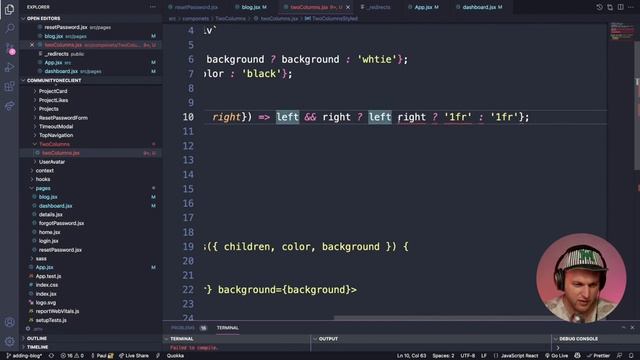Click the synchronize changes status icon
The image size is (640, 360).
pos(51,356)
